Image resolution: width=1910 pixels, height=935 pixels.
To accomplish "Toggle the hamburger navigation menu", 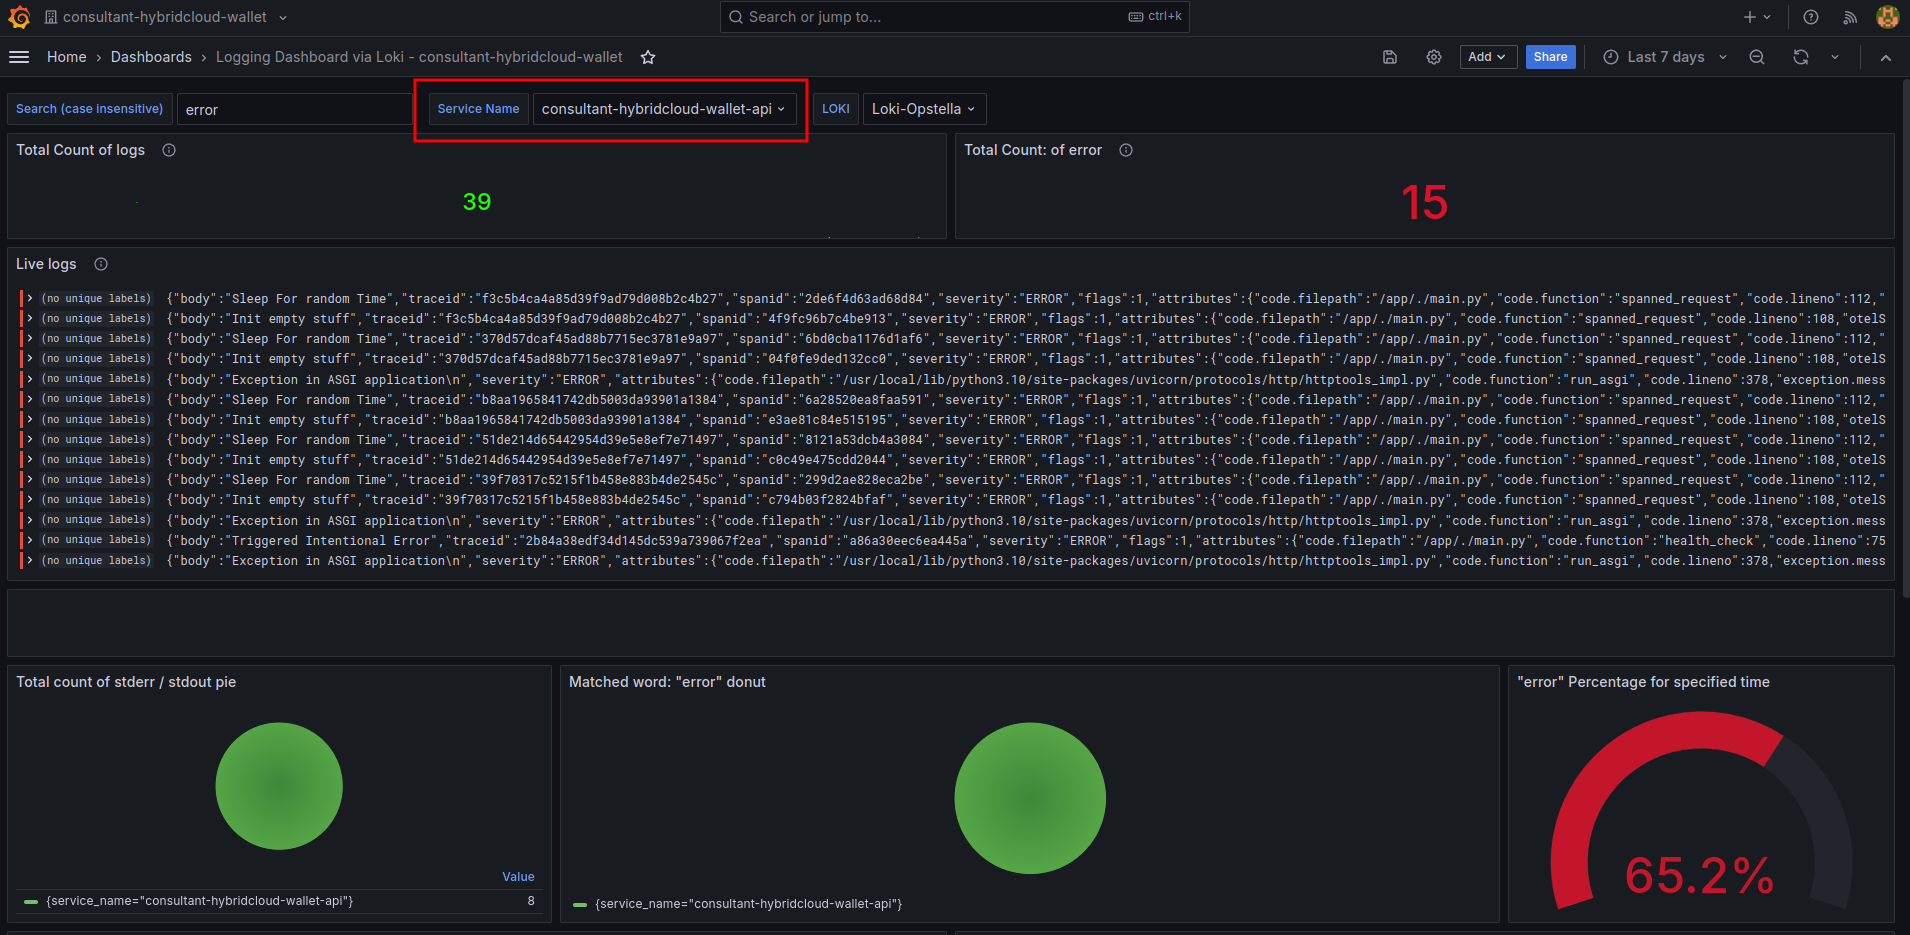I will point(19,57).
